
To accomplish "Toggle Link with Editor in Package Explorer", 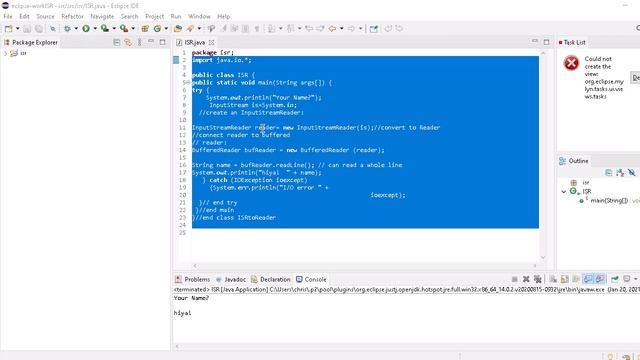I will pyautogui.click(x=128, y=42).
